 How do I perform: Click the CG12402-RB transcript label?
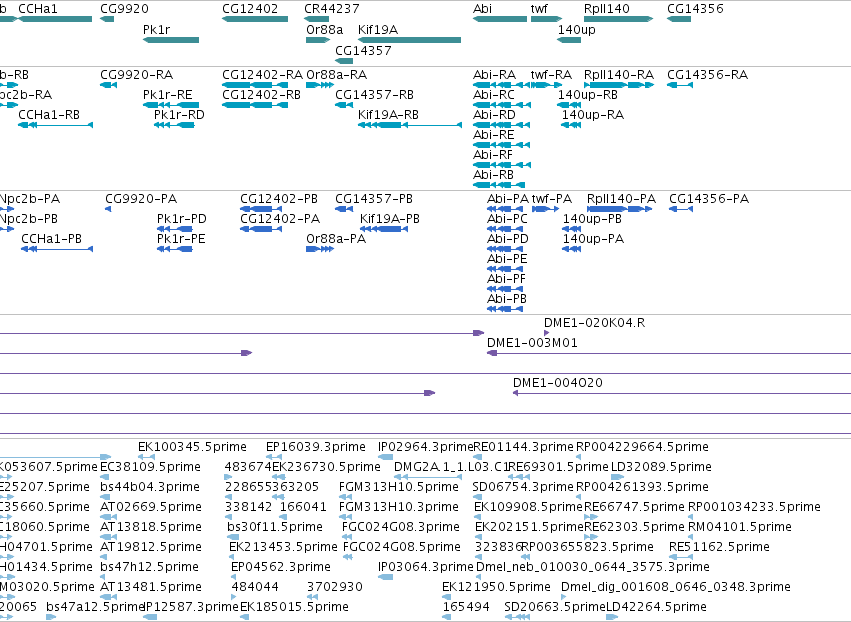tap(262, 94)
